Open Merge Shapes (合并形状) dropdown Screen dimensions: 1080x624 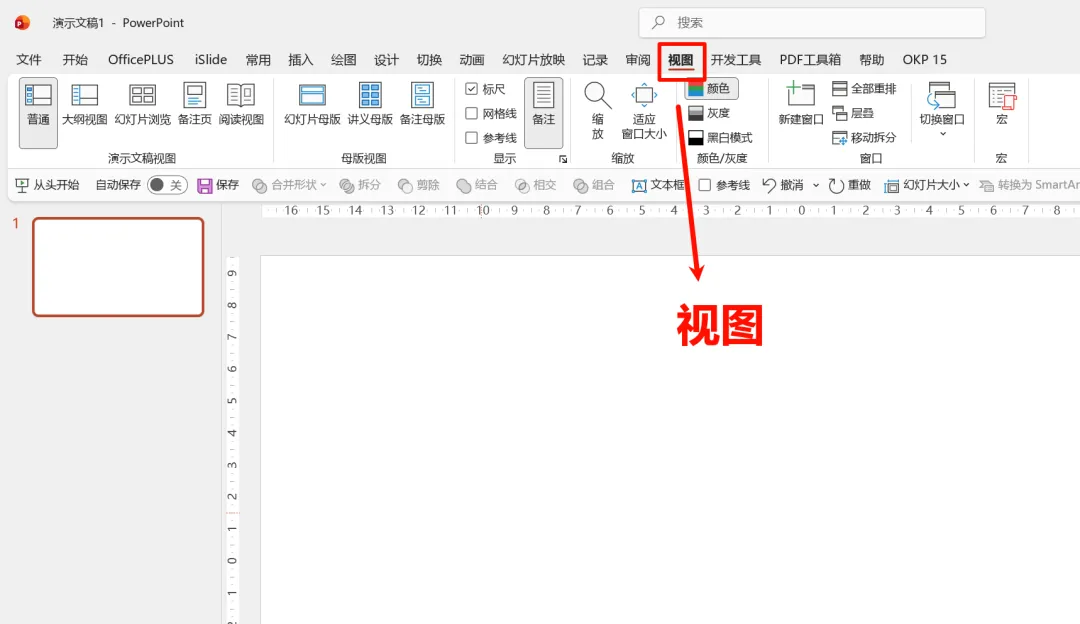pyautogui.click(x=289, y=185)
